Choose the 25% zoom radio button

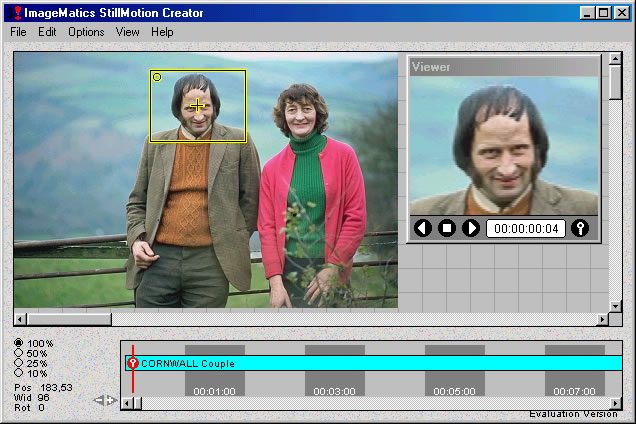pyautogui.click(x=19, y=363)
